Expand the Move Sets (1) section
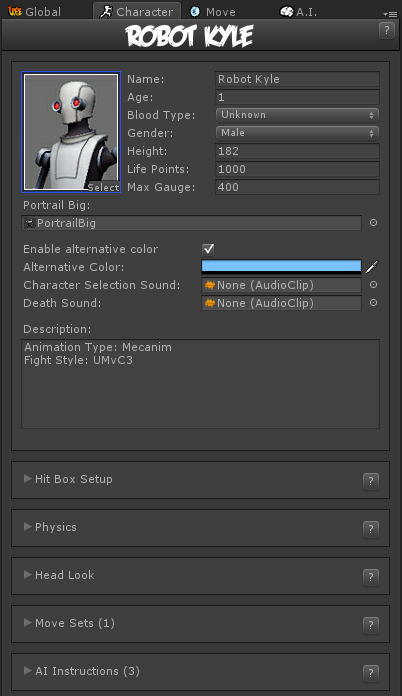Screen dimensions: 402x696 pos(69,623)
